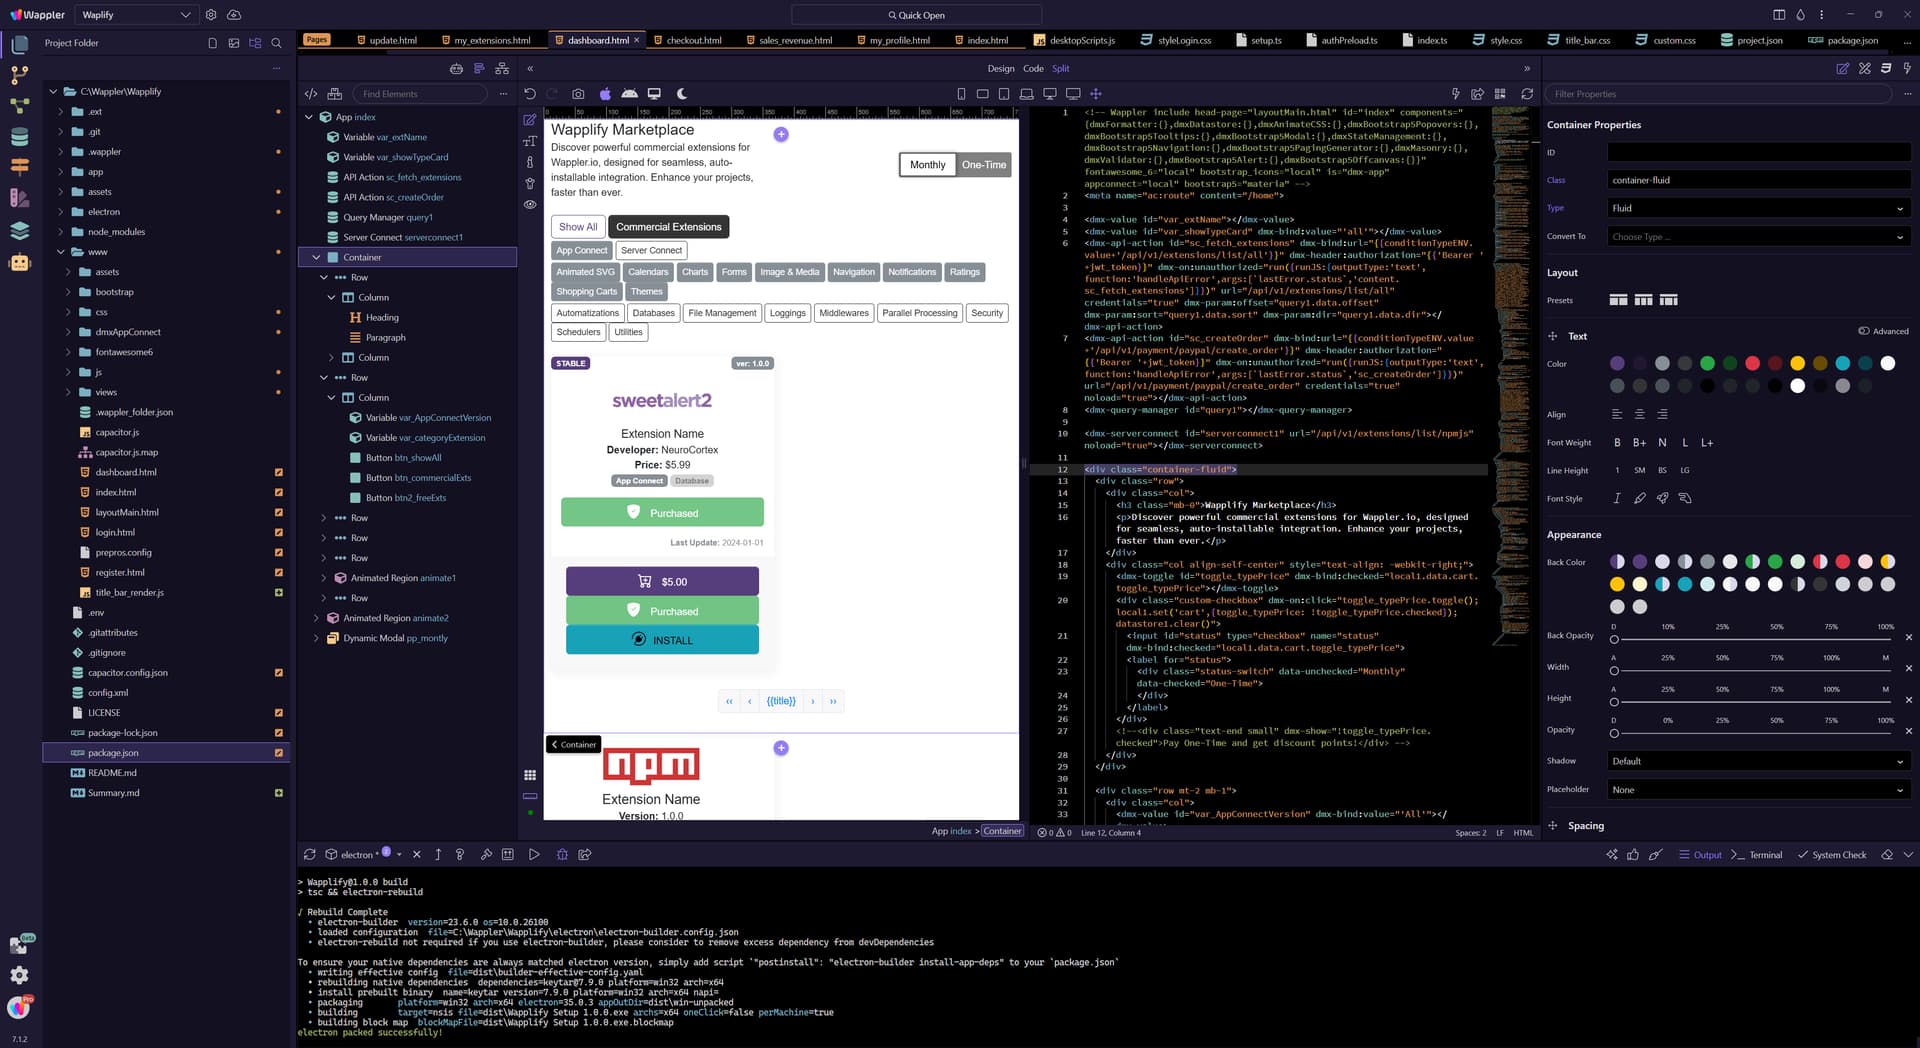The width and height of the screenshot is (1920, 1048).
Task: Toggle the eye visibility tool in design view
Action: click(x=530, y=204)
